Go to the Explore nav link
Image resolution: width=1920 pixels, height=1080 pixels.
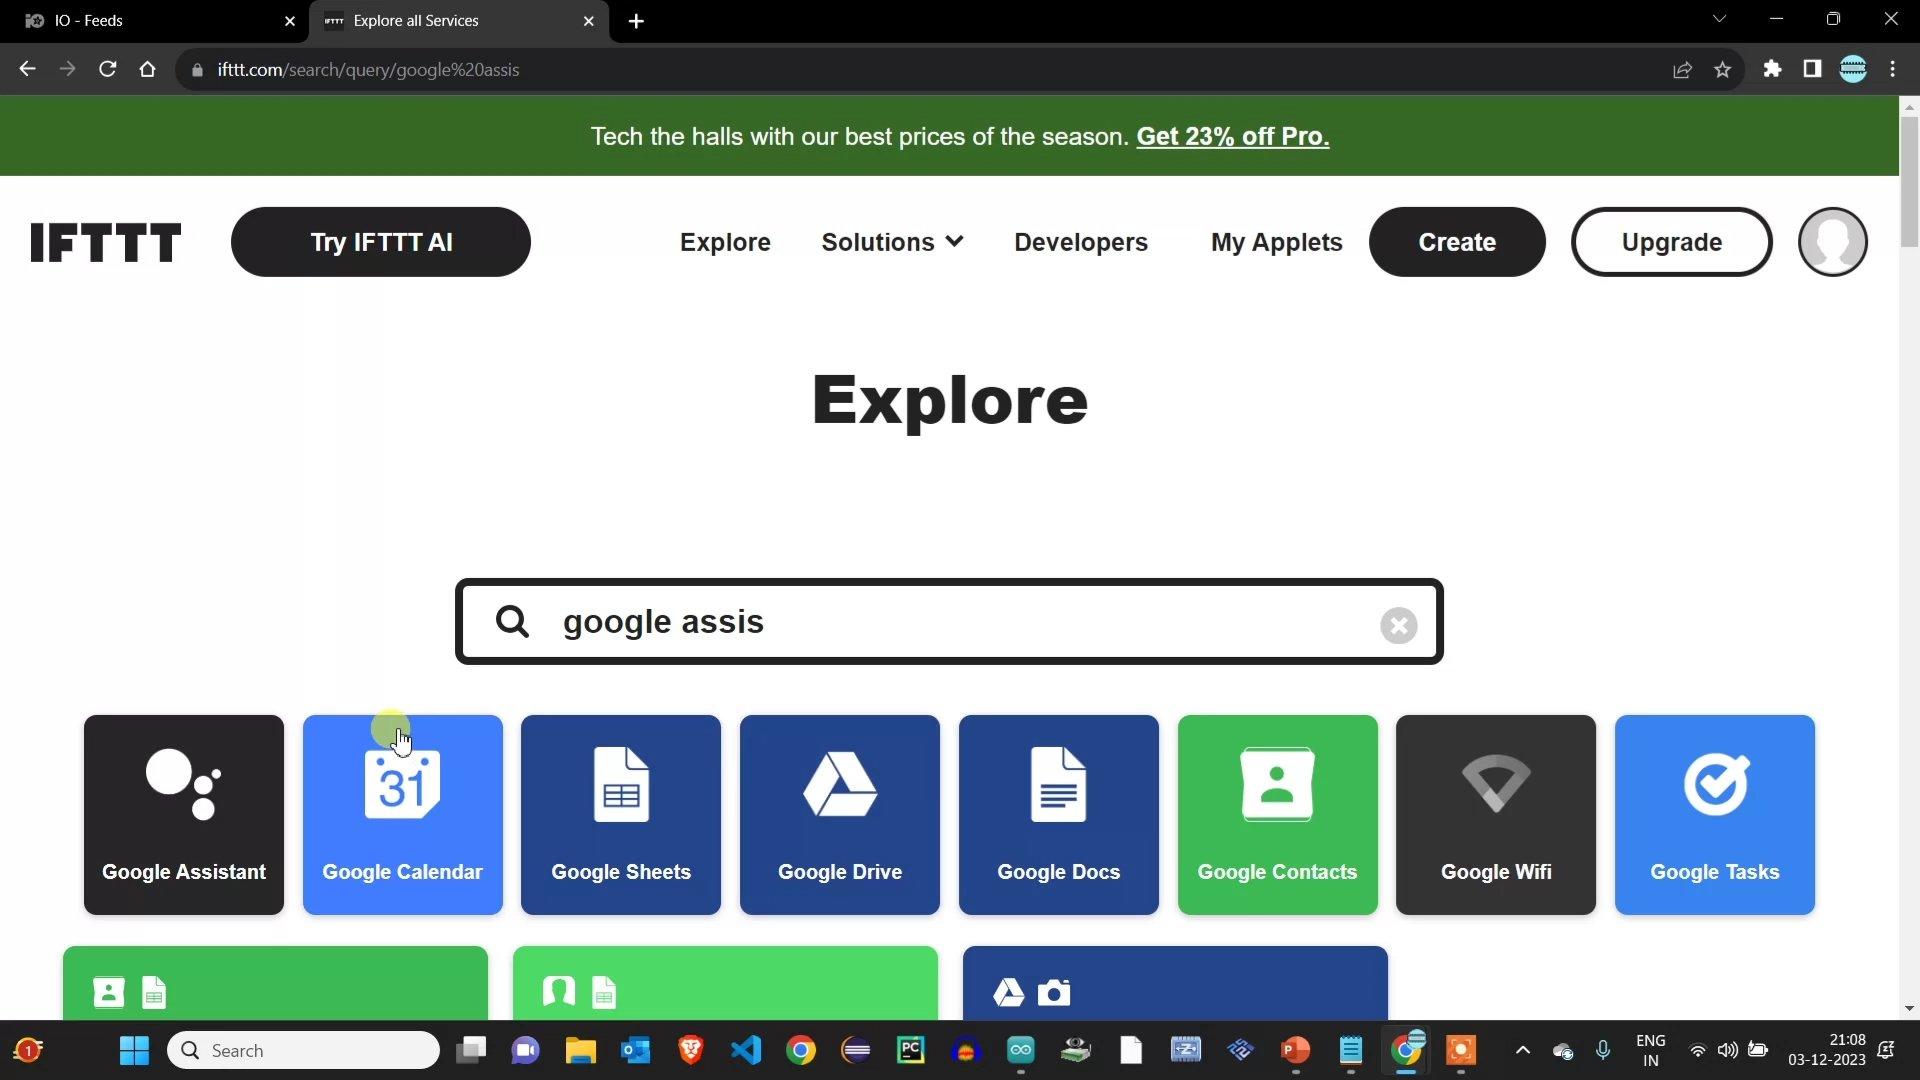(725, 242)
